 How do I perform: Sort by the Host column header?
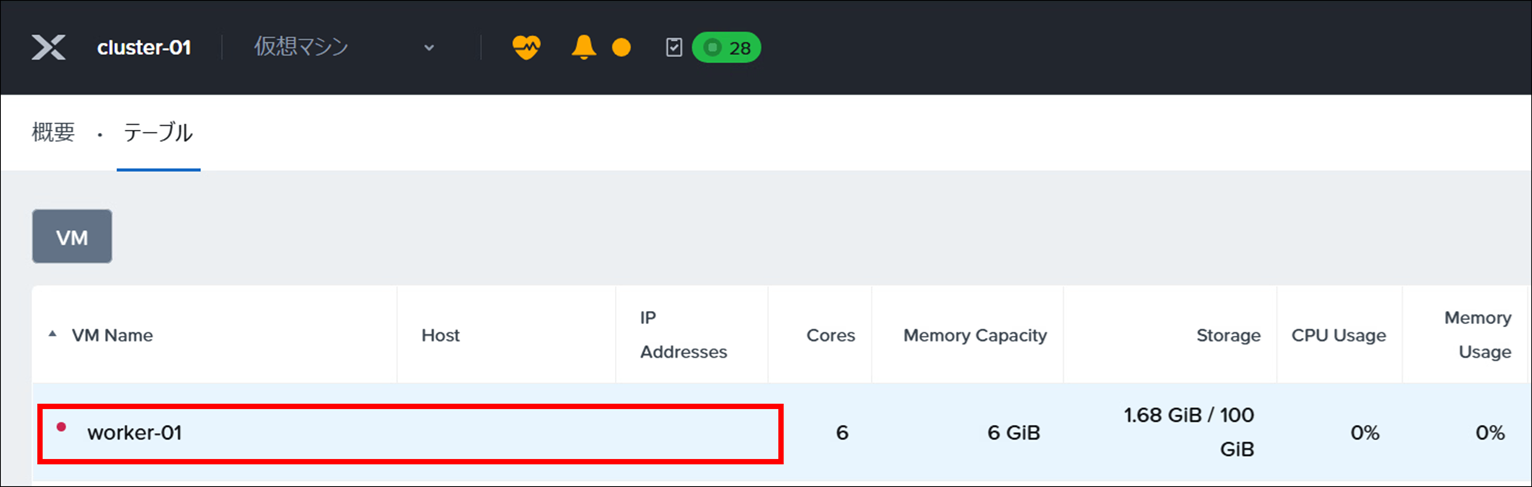pyautogui.click(x=440, y=335)
